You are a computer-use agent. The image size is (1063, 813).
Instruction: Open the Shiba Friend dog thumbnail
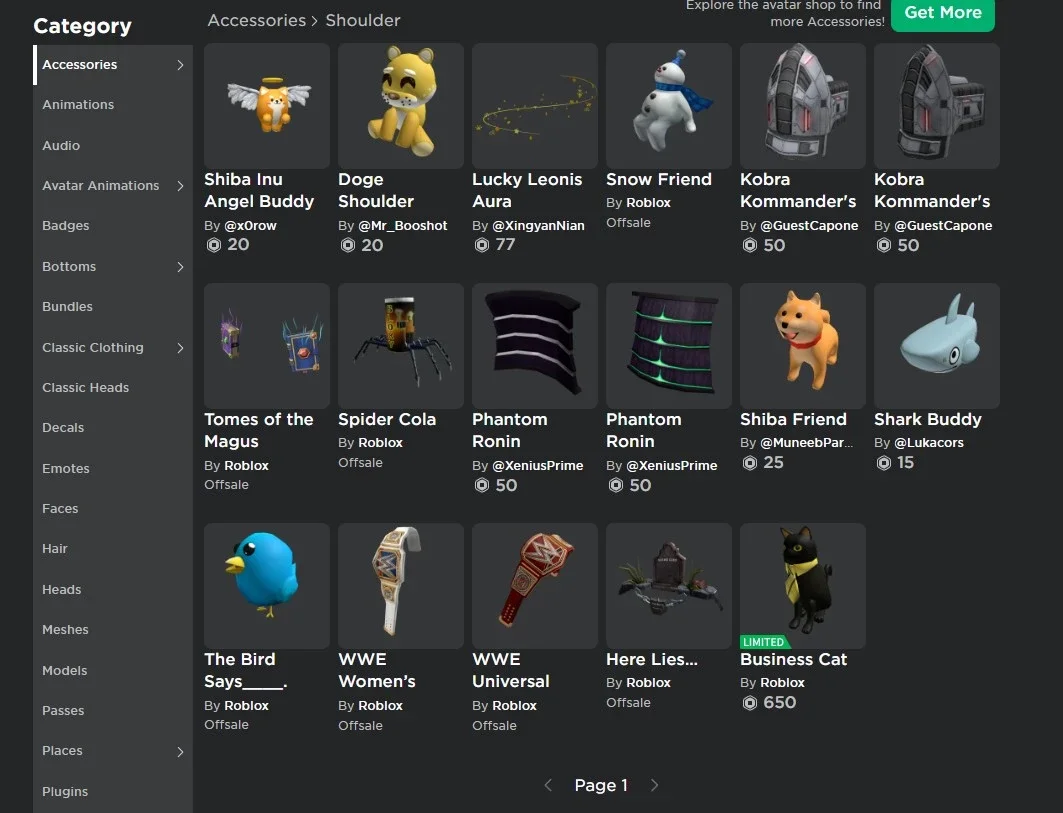pos(803,346)
